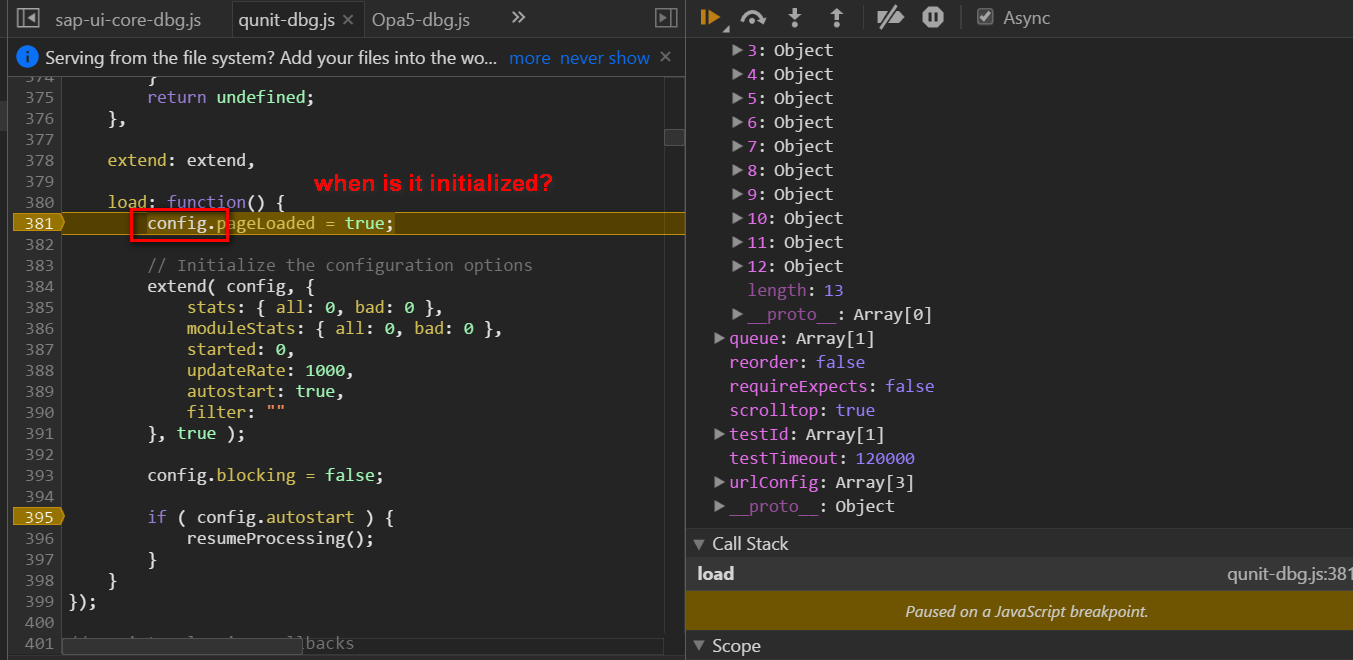Select the load call stack frame

point(1019,574)
